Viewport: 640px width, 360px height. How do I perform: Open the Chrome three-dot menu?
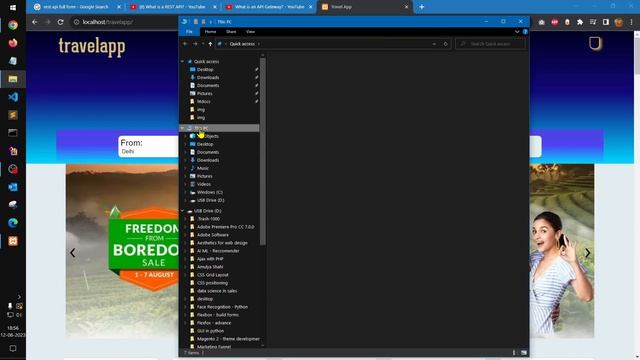(x=631, y=22)
